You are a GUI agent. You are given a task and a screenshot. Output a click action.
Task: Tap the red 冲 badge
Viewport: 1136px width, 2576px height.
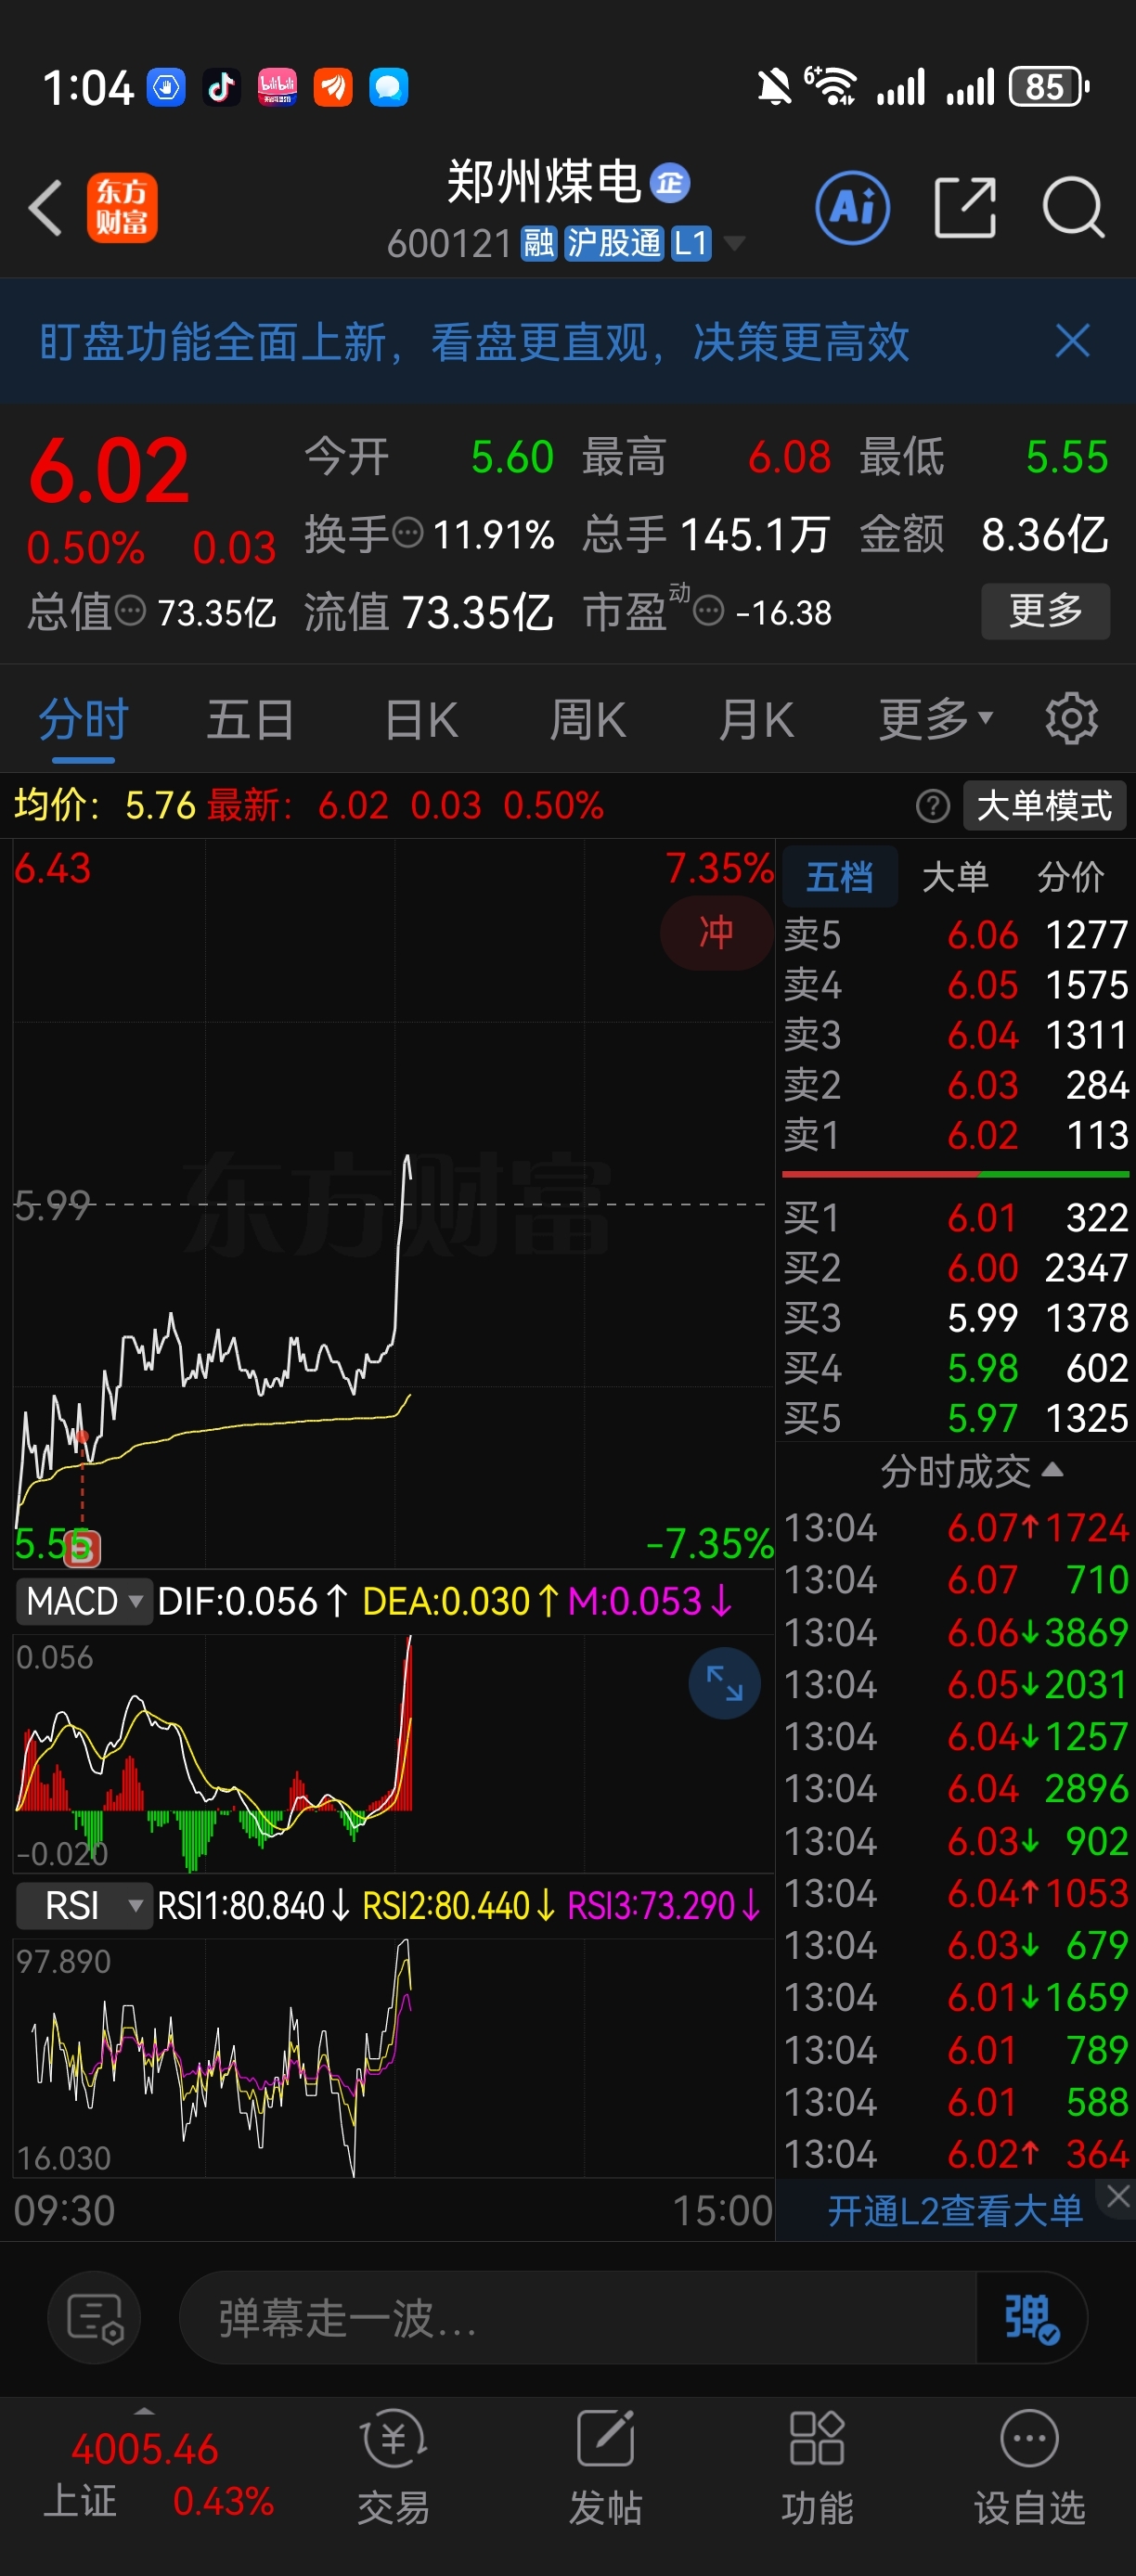716,932
